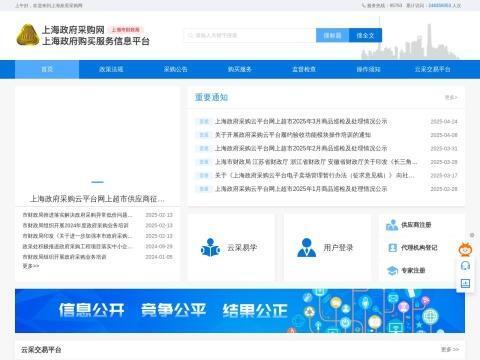Open notice about 2025年3月商品巡检及处理情况公示
This screenshot has height=360, width=480.
pos(301,121)
